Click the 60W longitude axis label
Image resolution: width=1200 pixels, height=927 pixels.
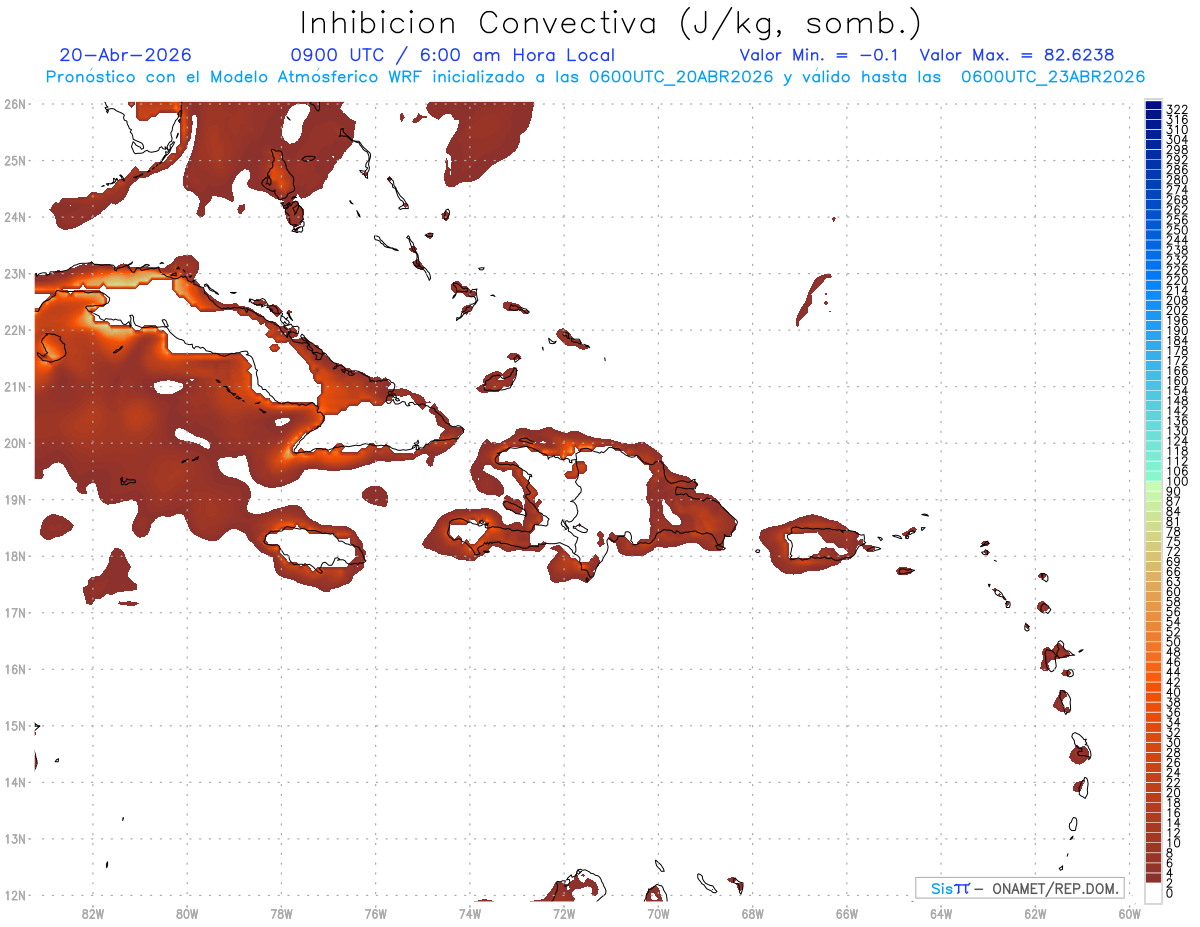(1130, 913)
